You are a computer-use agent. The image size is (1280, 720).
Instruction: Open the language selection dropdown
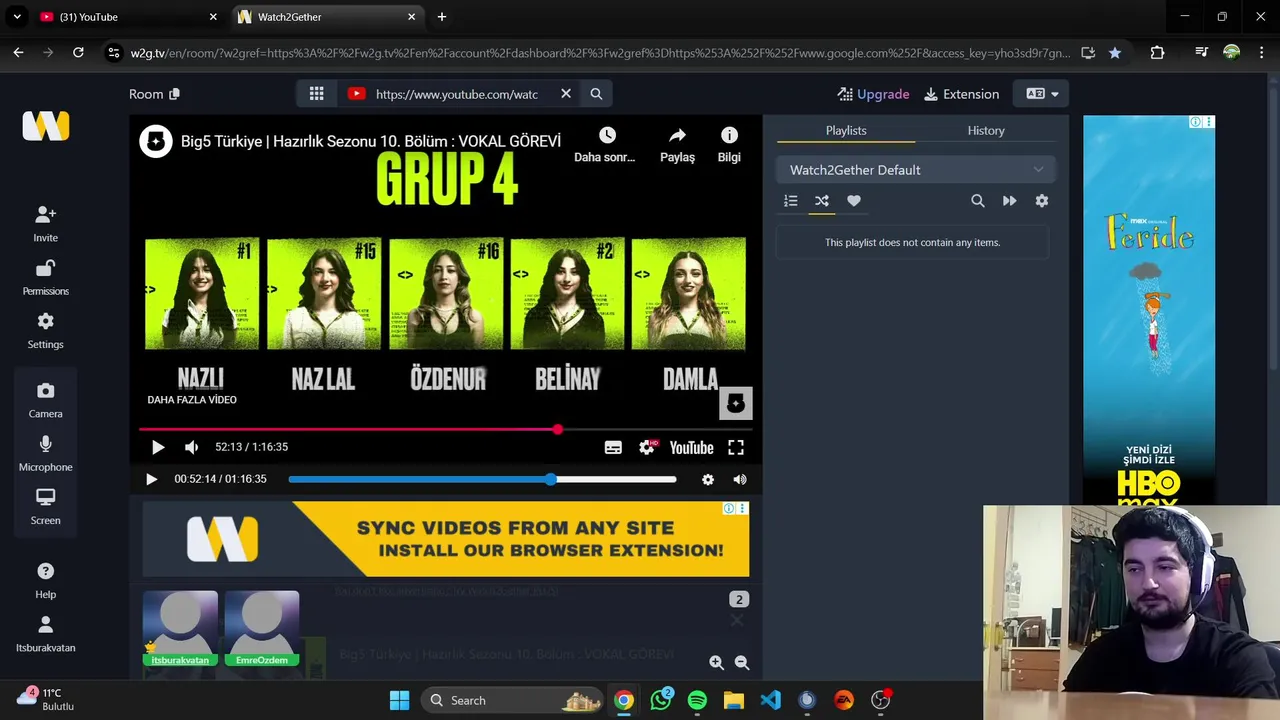click(x=1042, y=94)
